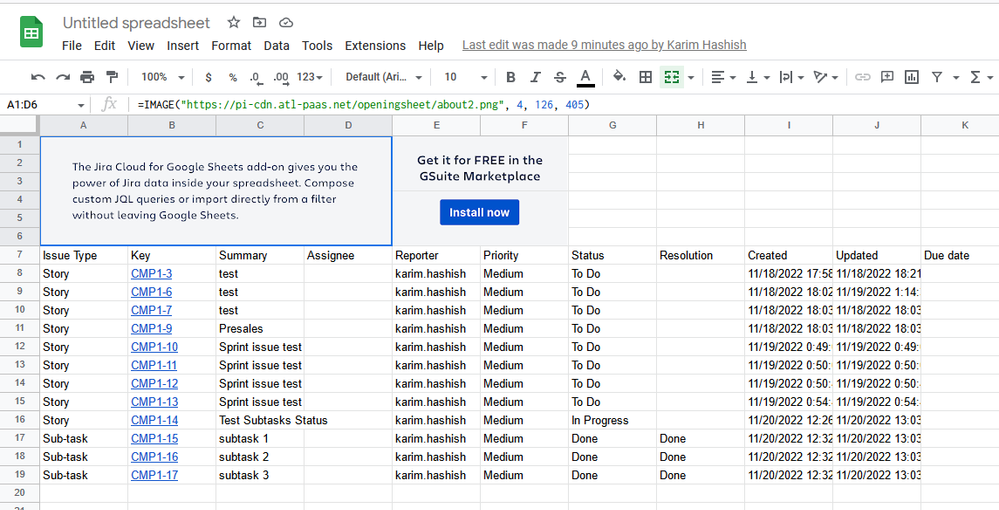Click the Merge cells icon
The image size is (999, 510).
[x=672, y=77]
